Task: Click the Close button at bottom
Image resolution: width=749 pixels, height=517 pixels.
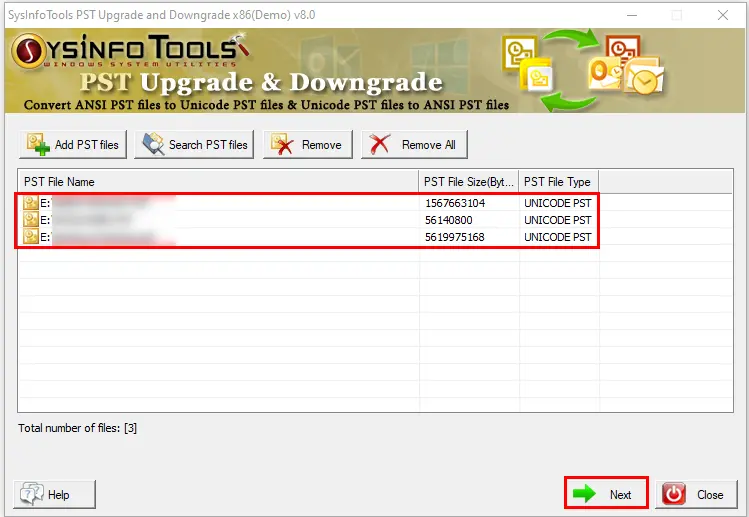Action: coord(696,495)
